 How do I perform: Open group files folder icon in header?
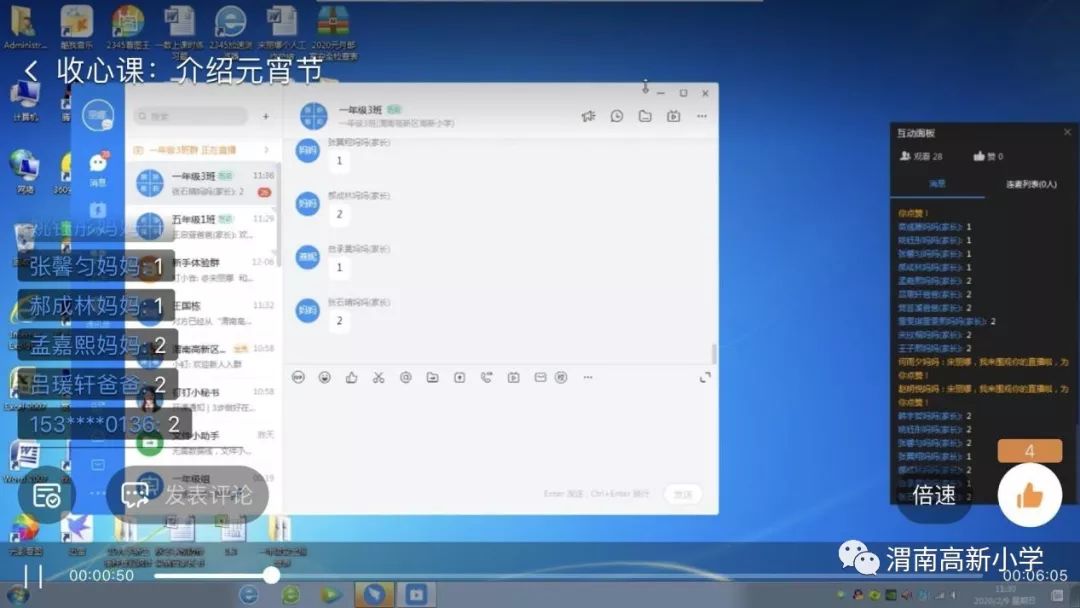click(645, 116)
